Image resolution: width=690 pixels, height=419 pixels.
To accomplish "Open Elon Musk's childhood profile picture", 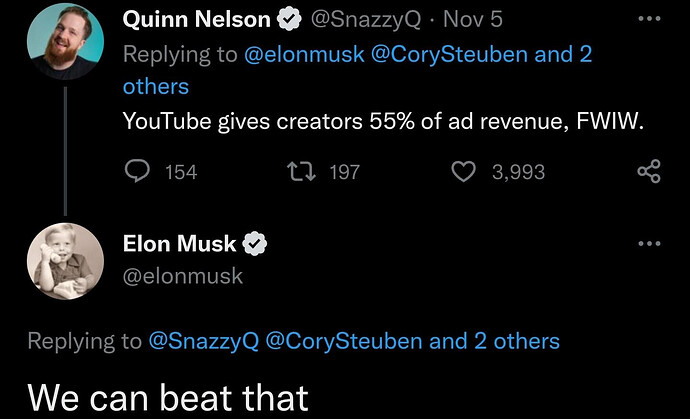I will pos(65,261).
